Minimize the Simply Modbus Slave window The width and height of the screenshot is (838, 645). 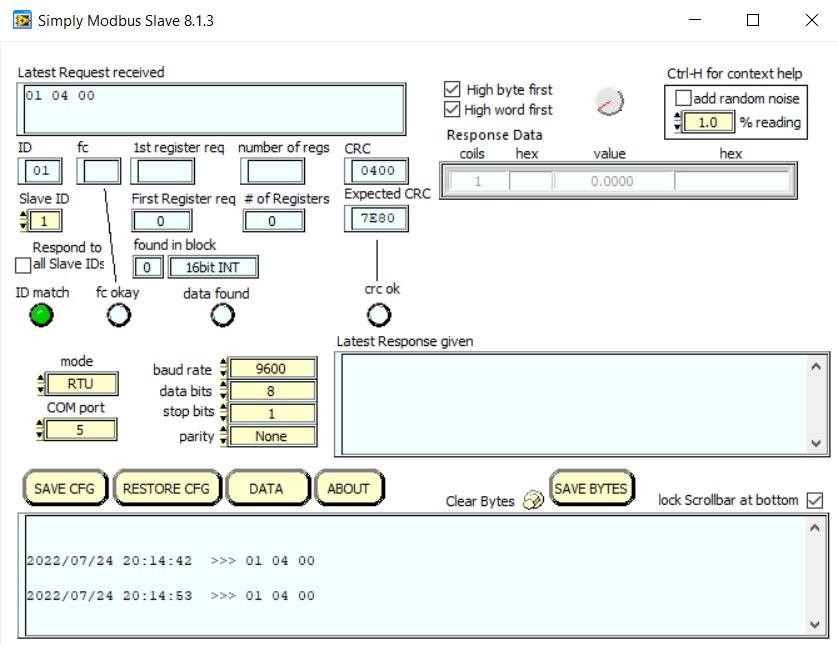tap(695, 20)
